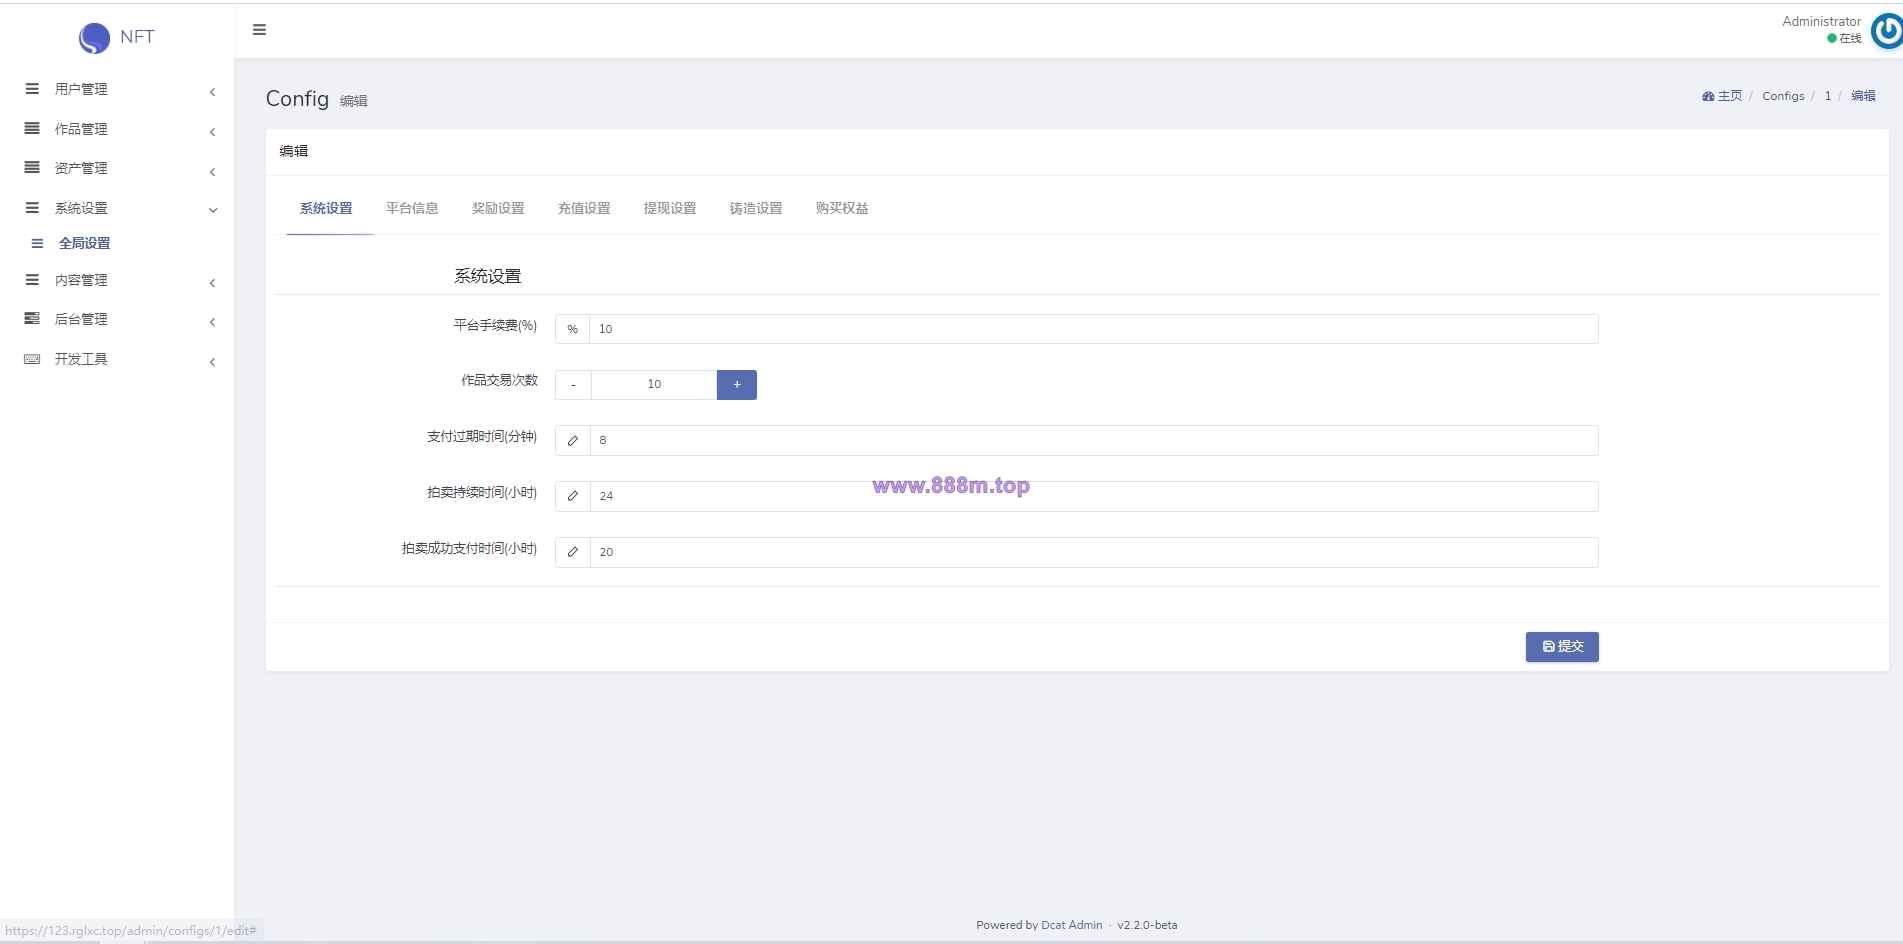Increase 作品交易次数 with the plus button
Image resolution: width=1903 pixels, height=944 pixels.
pos(737,385)
